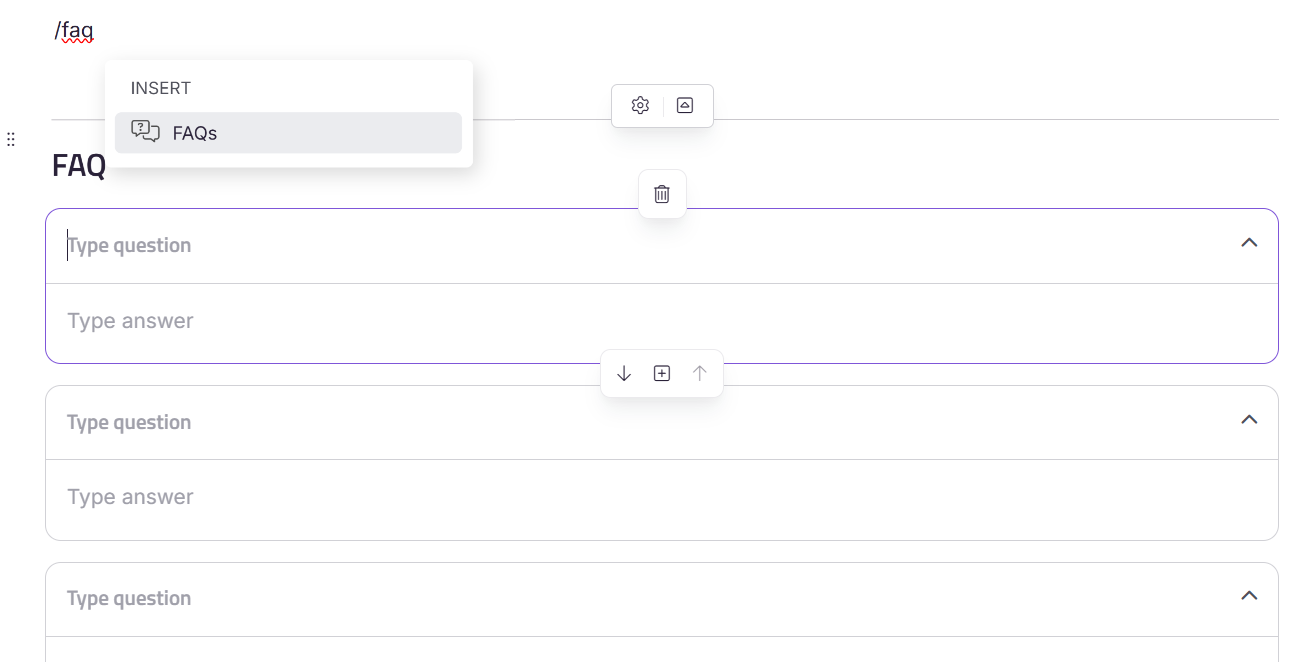Collapse the third FAQ item chevron
Screen dimensions: 1295x662
click(1249, 595)
